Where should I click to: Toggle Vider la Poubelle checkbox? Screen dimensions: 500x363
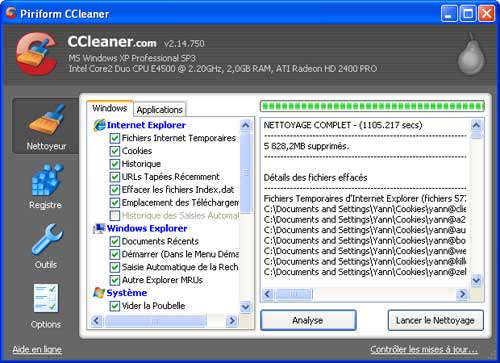pos(115,306)
